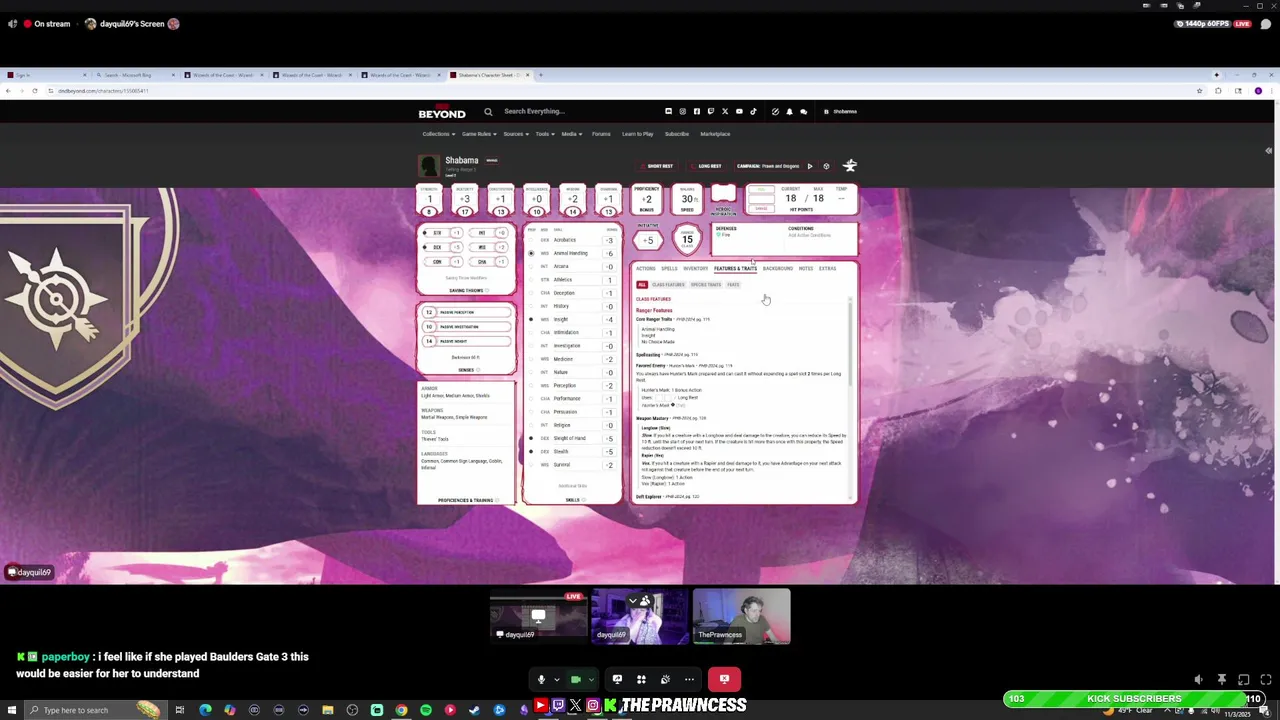This screenshot has height=720, width=1280.
Task: Switch to the Inventory tab
Action: (x=696, y=269)
